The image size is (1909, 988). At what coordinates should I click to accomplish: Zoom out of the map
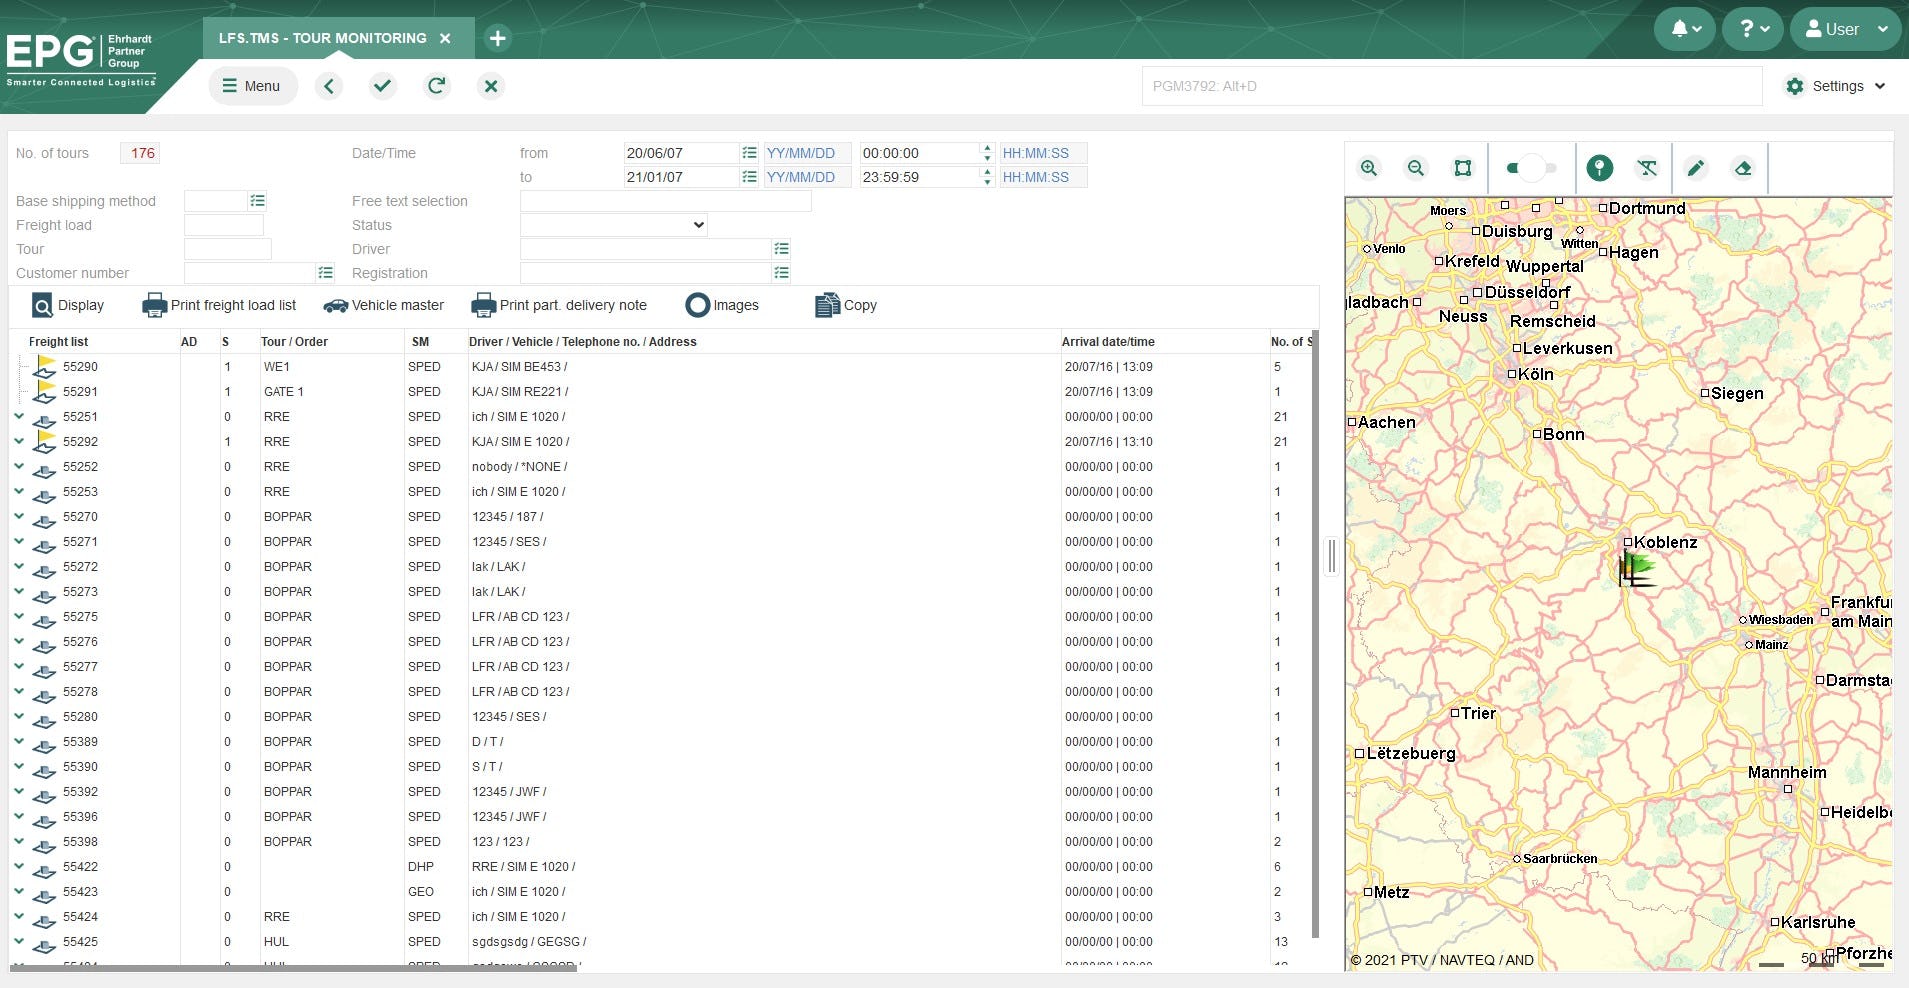tap(1415, 168)
